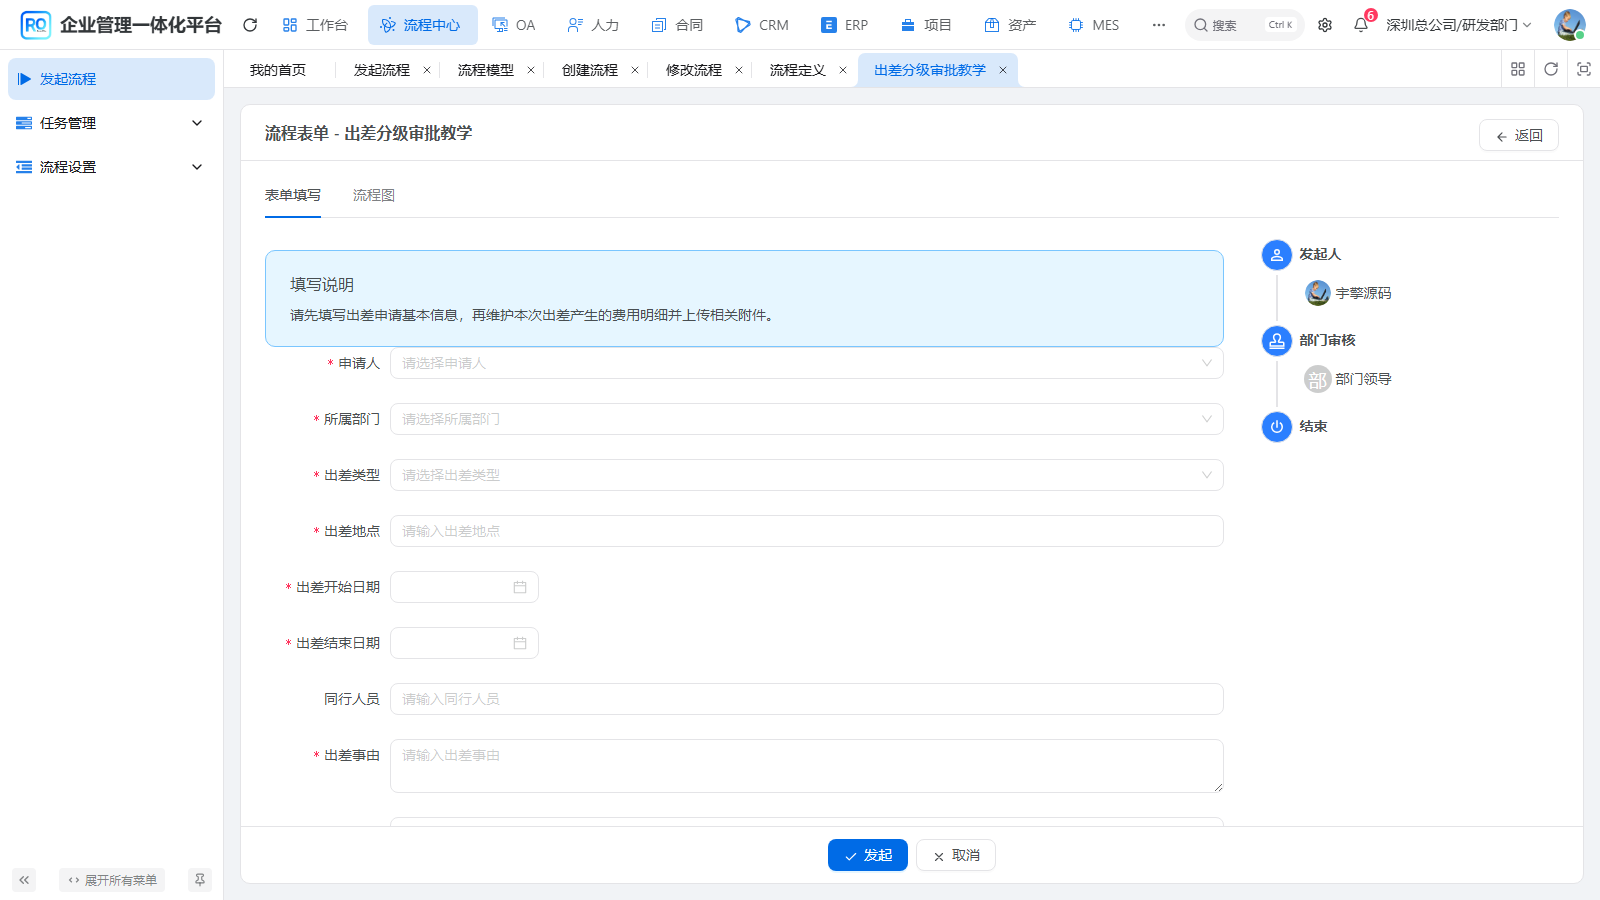
Task: Expand the 流程设置 sidebar menu
Action: point(111,167)
